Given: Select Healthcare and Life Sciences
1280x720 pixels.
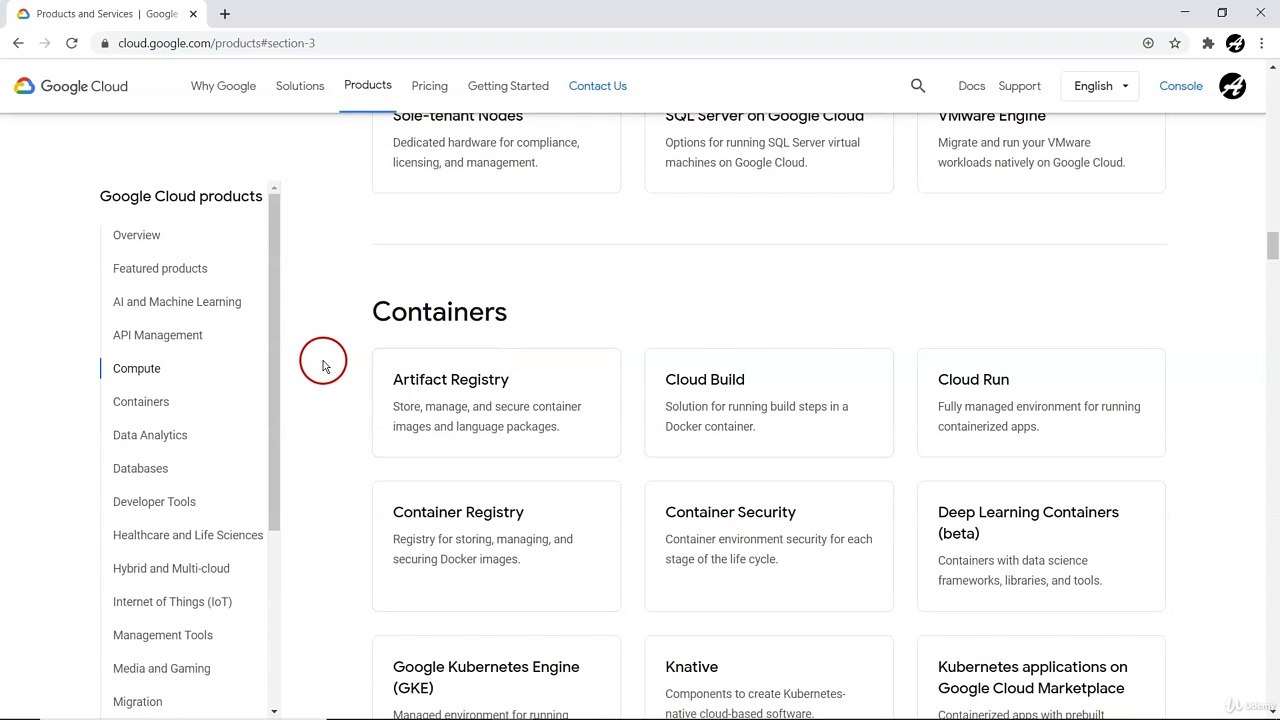Looking at the screenshot, I should click(188, 535).
